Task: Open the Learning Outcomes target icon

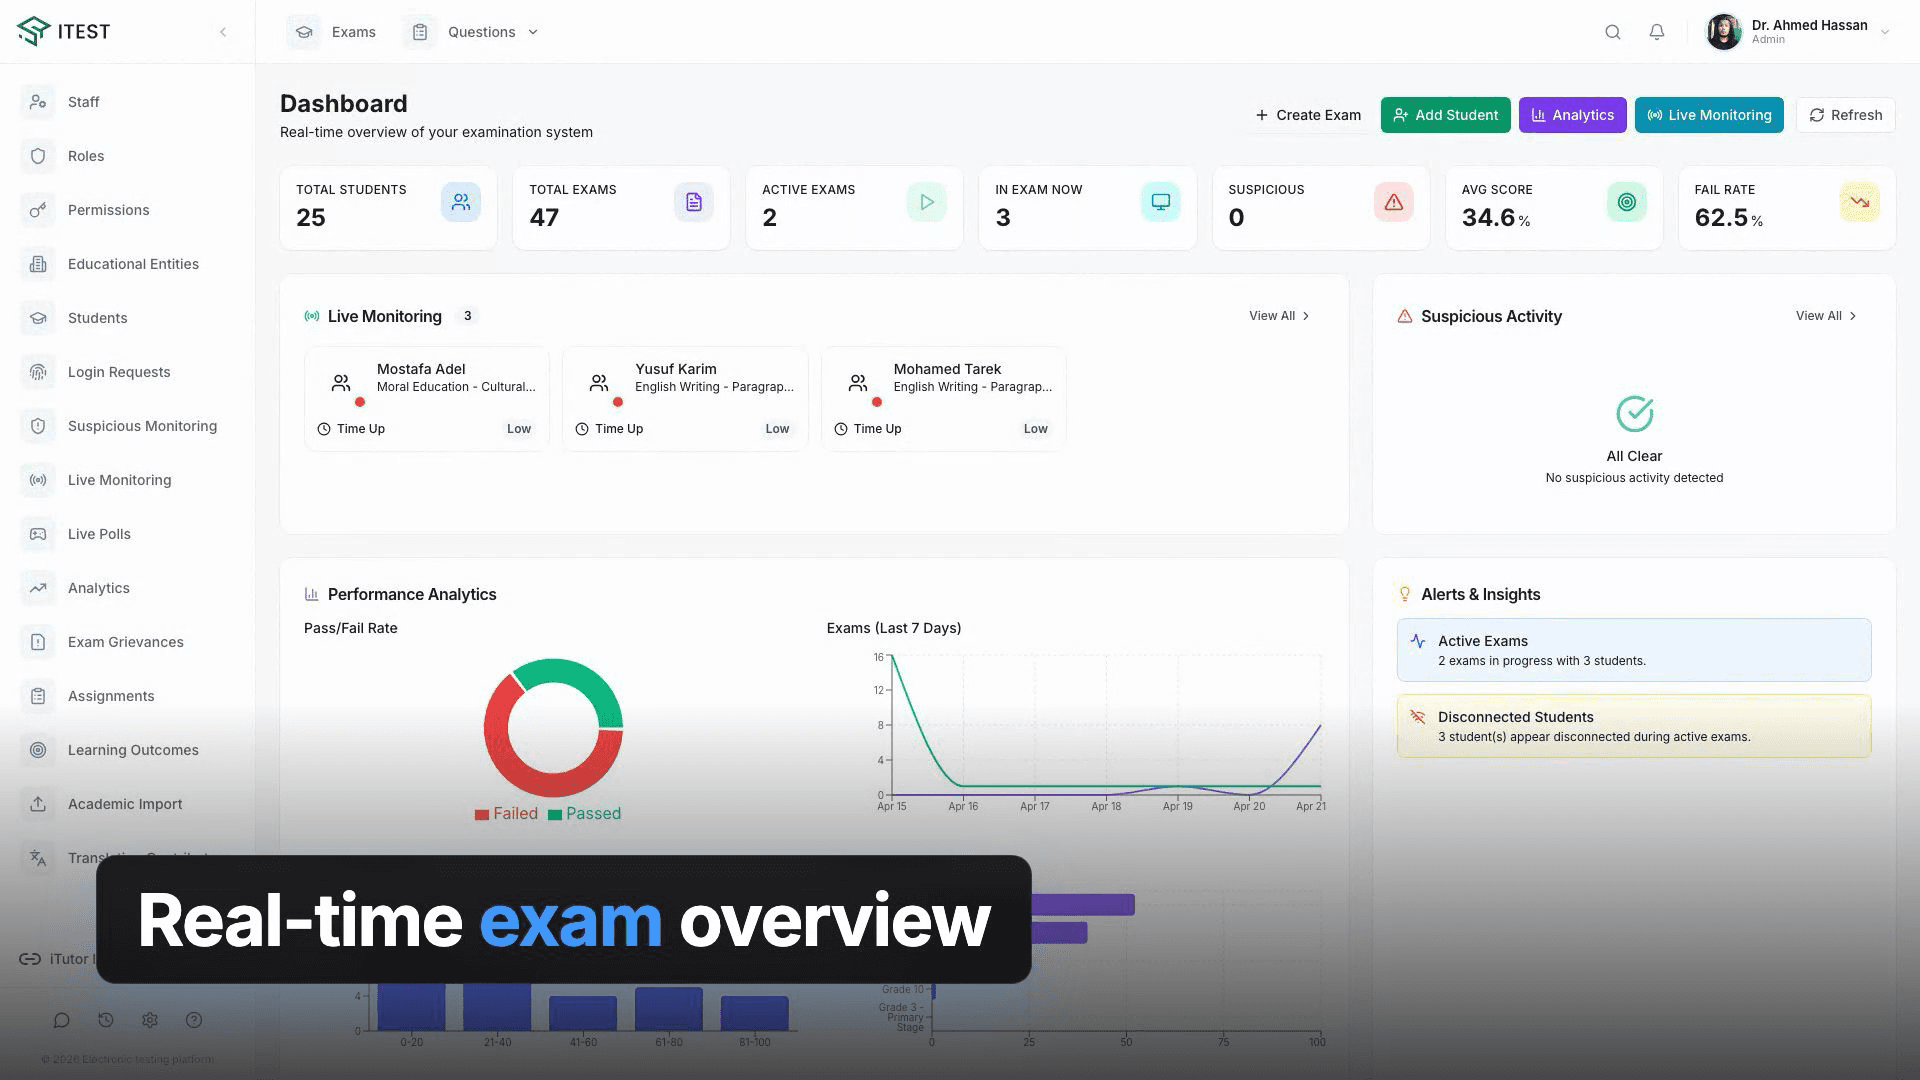Action: (38, 750)
